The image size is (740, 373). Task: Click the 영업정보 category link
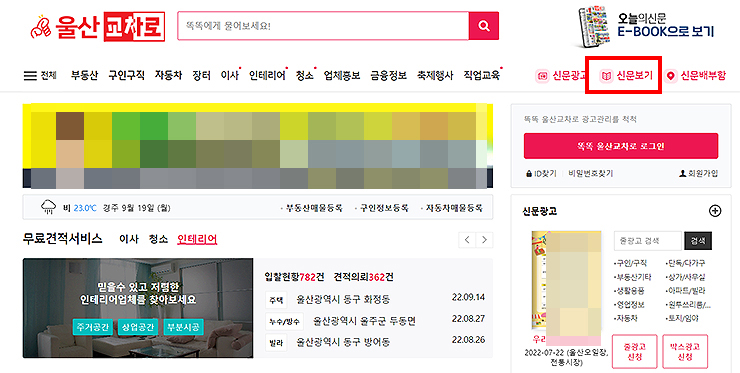tap(630, 305)
